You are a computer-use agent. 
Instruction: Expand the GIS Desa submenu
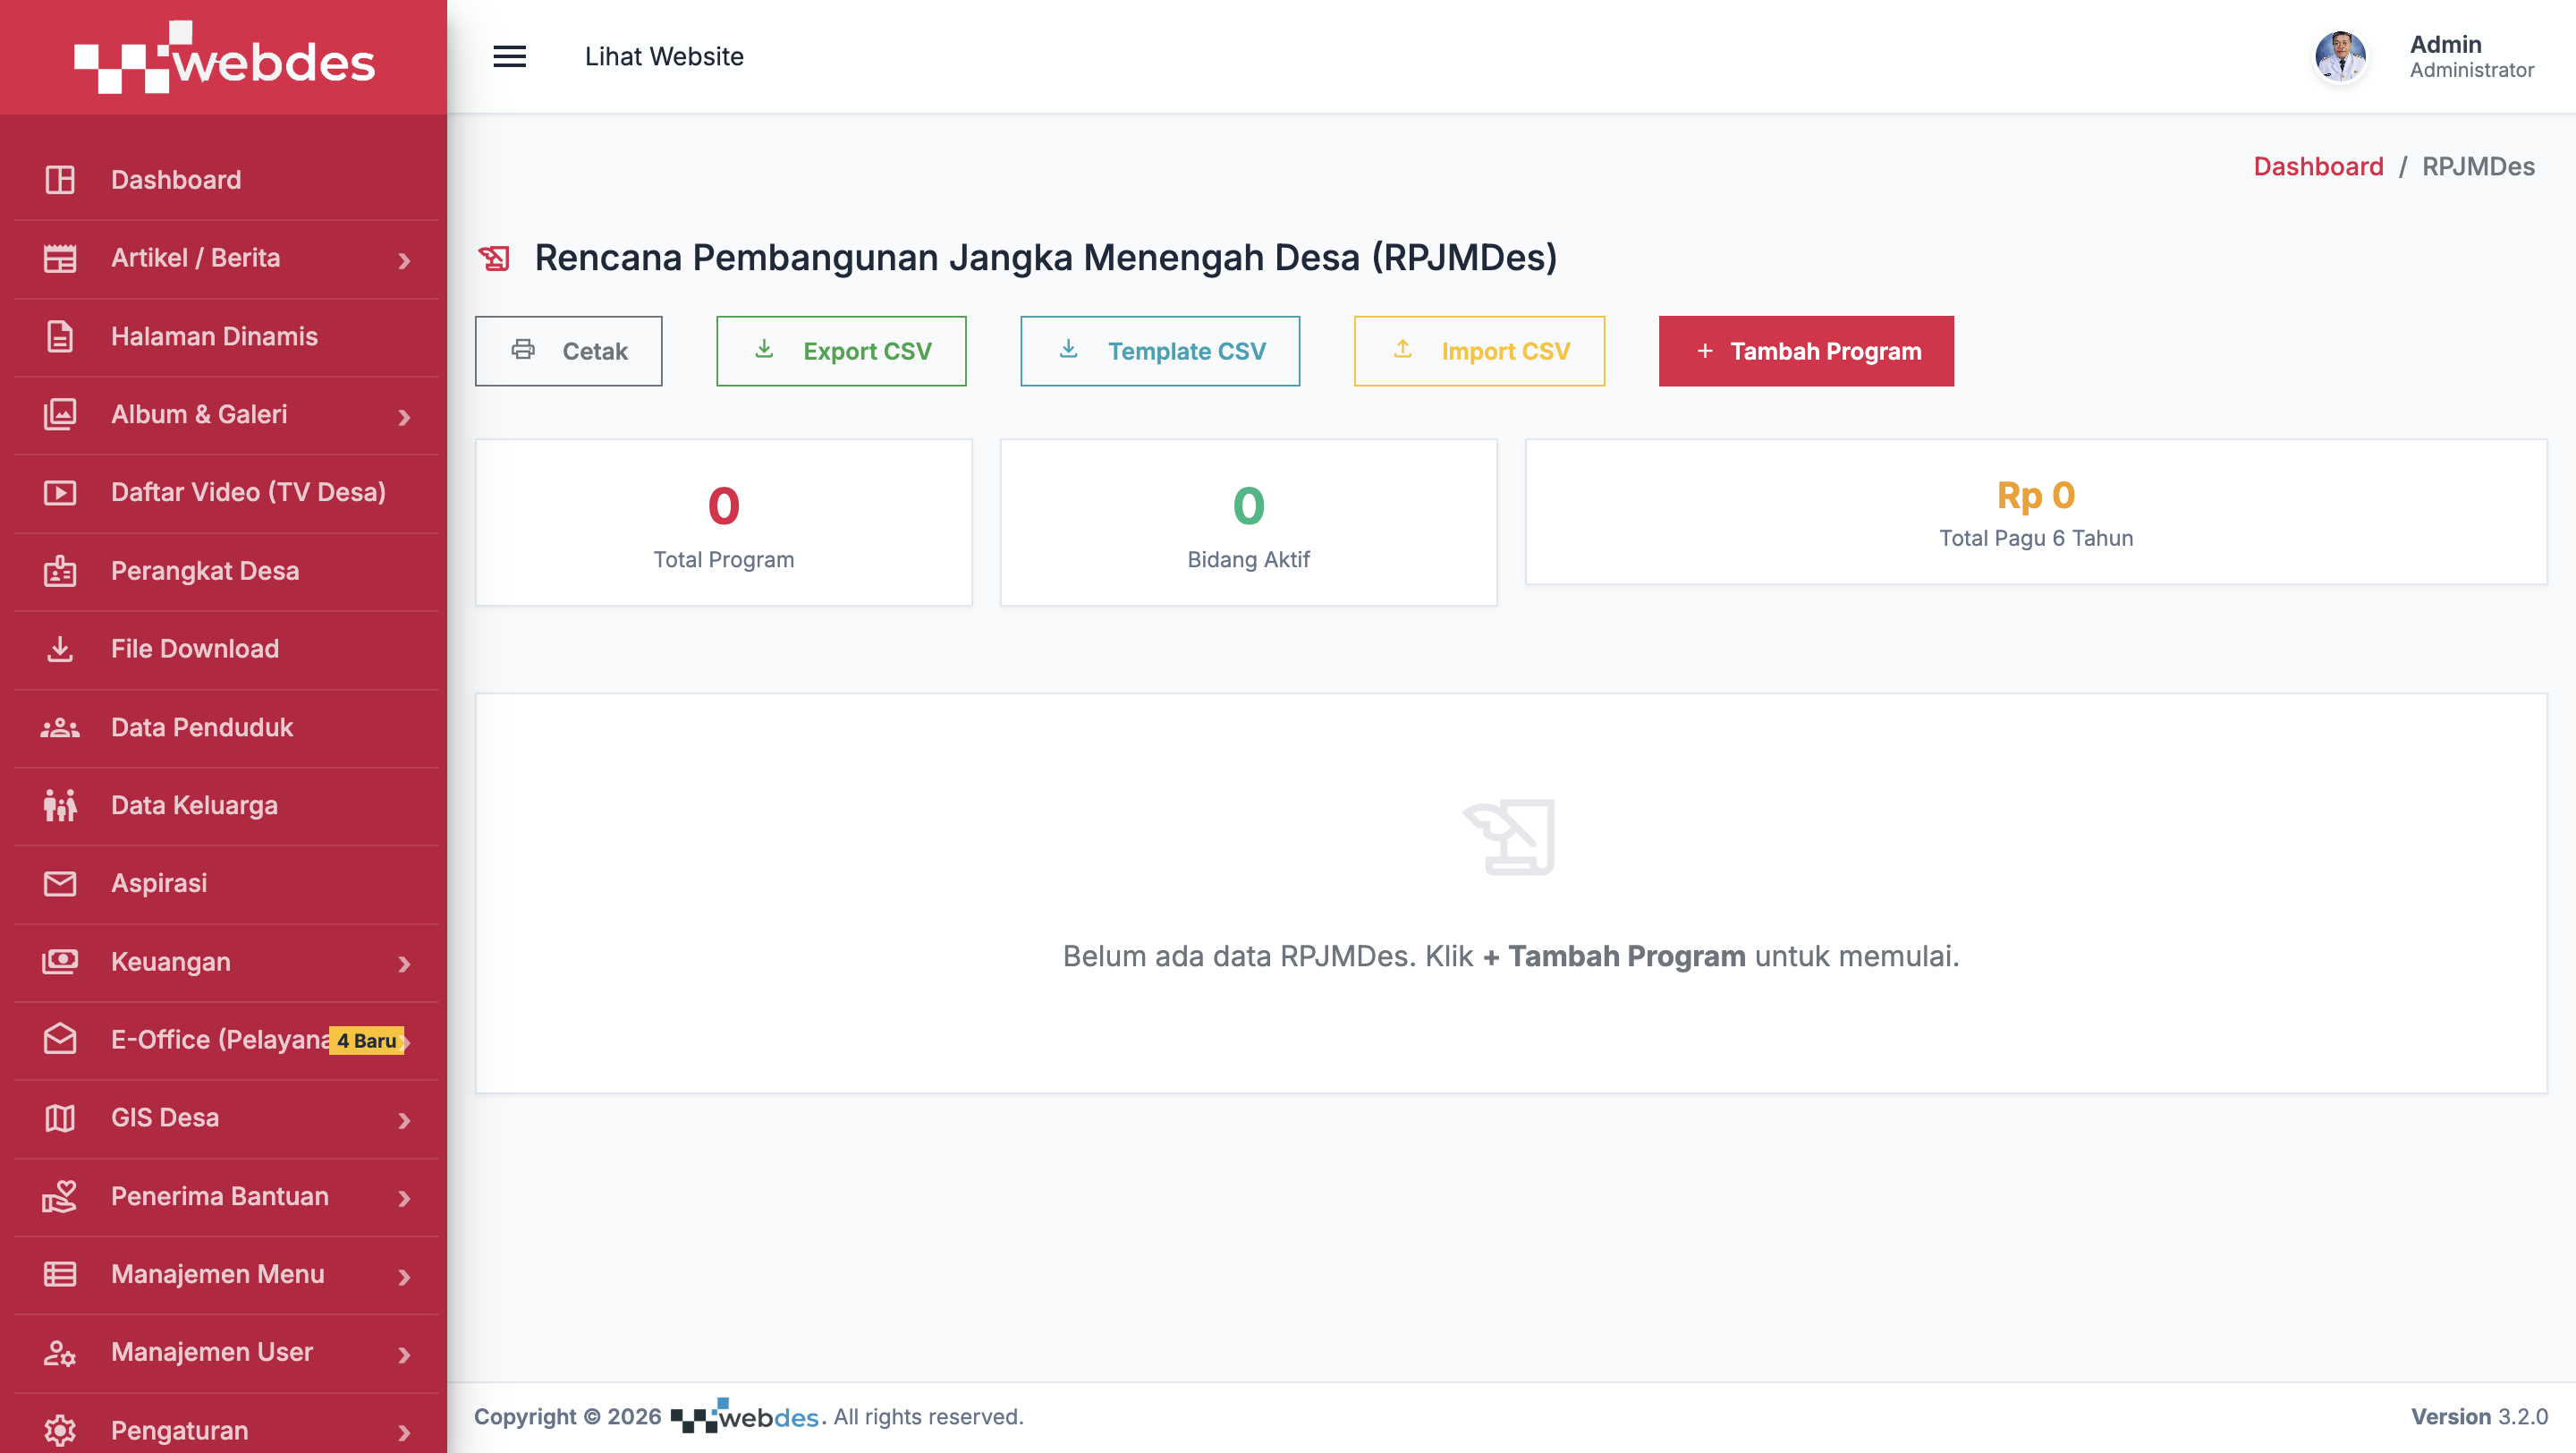tap(226, 1118)
